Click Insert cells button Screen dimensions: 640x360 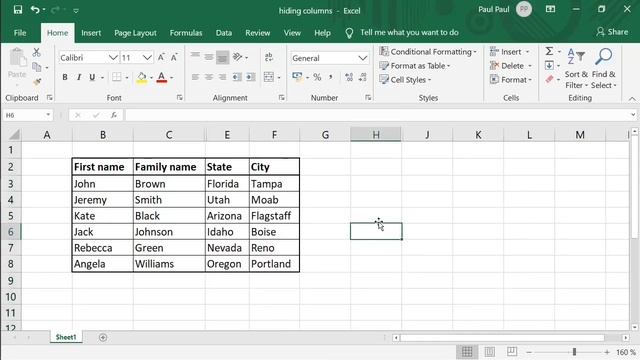tap(510, 52)
